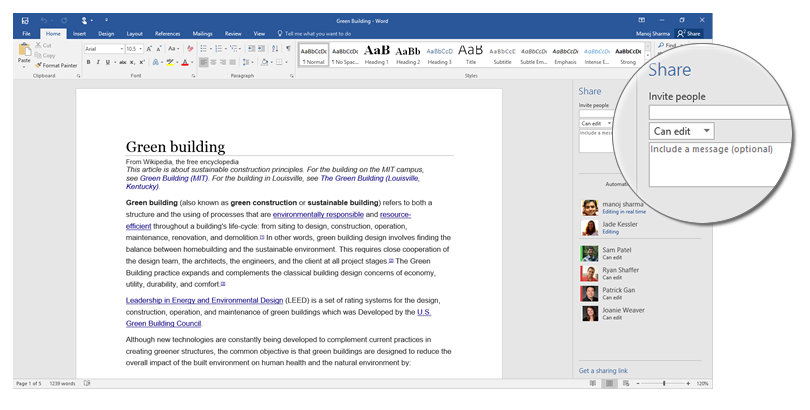Screen dimensions: 810x410
Task: Switch to the Layout tab
Action: (x=134, y=34)
